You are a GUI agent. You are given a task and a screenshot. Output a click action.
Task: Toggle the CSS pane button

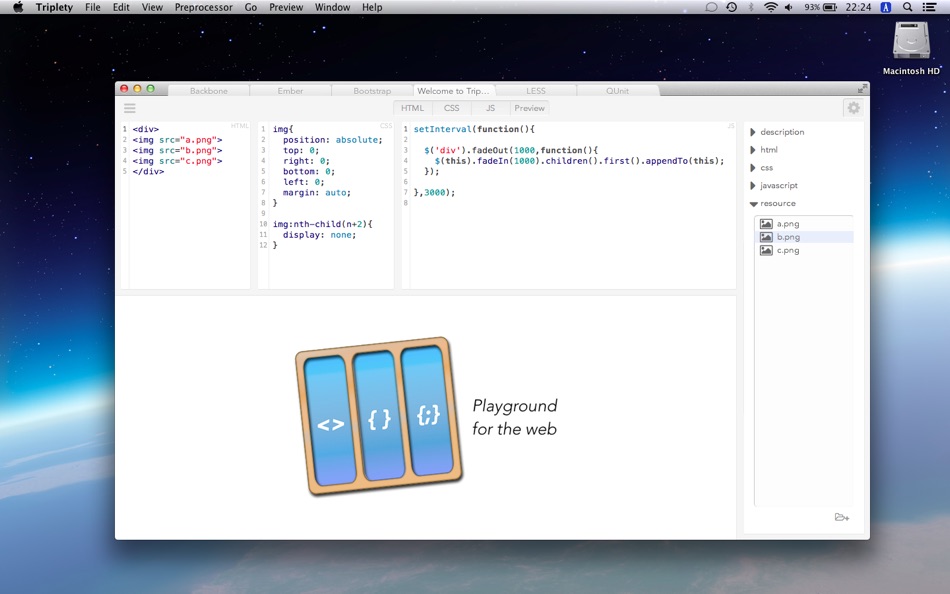[x=451, y=108]
